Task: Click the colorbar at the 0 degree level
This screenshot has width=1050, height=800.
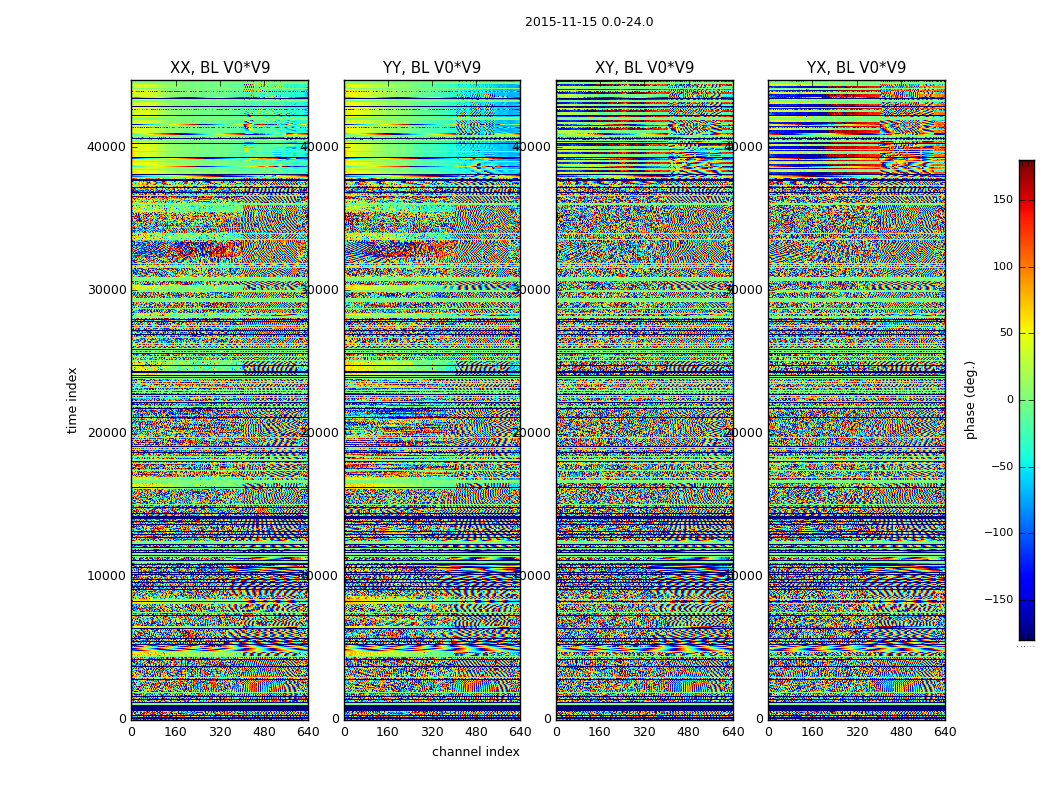Action: 1027,400
